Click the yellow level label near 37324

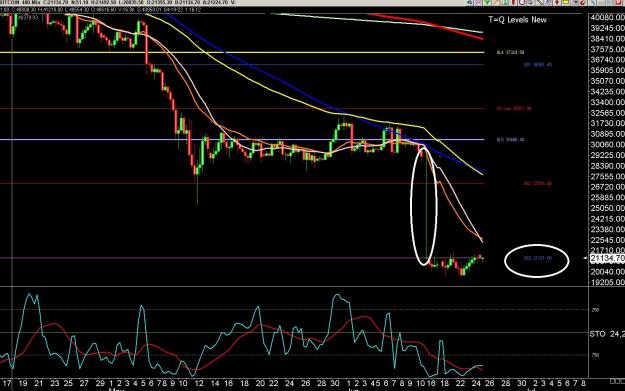point(510,53)
